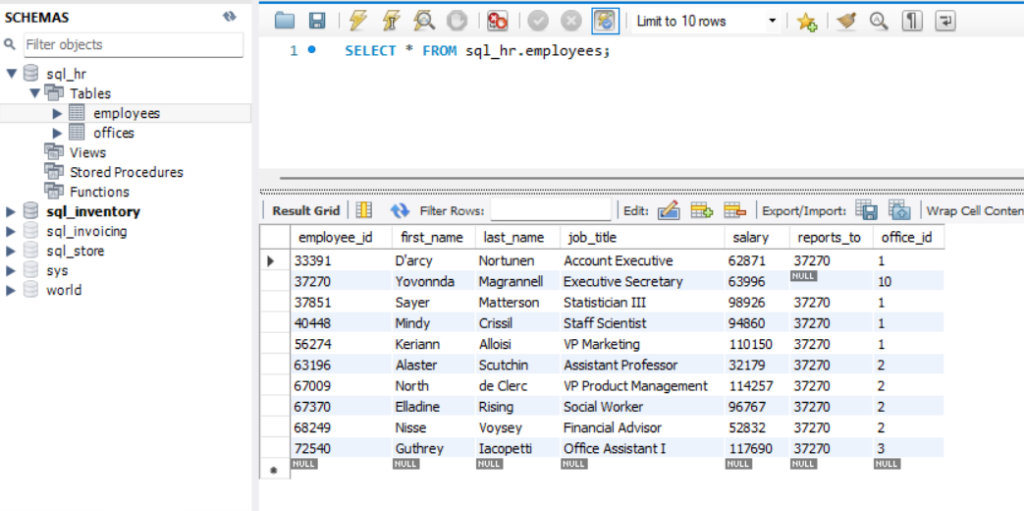Run Explain with the magnifier-lightning icon

coord(424,21)
